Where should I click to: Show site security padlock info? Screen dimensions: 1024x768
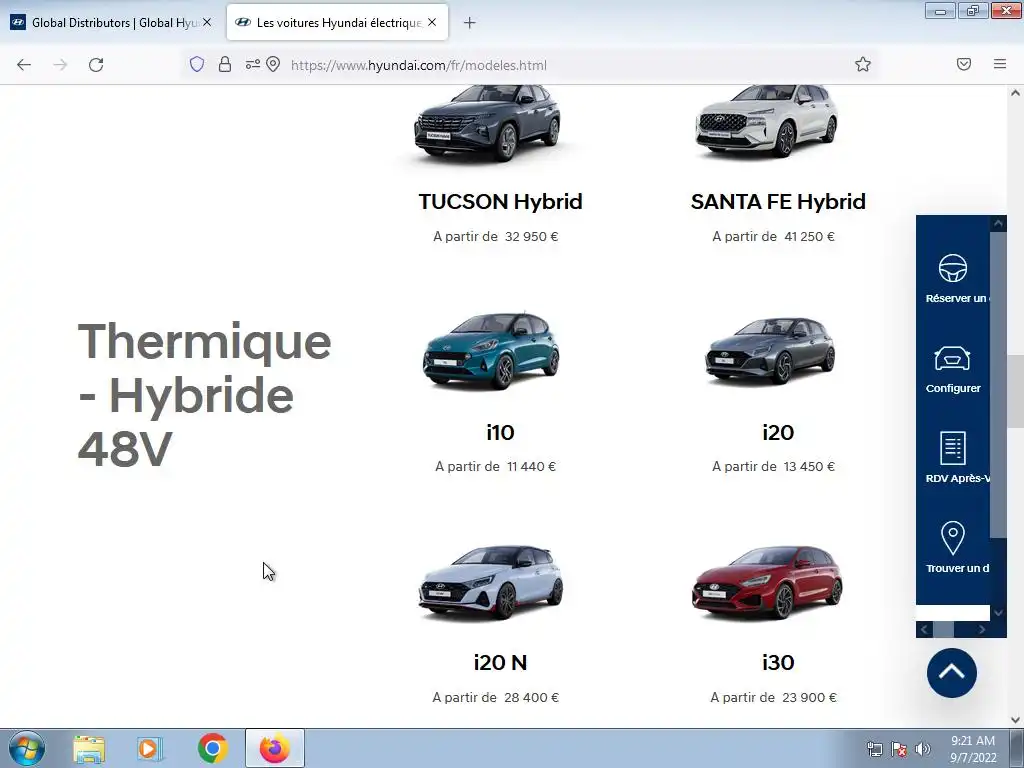[225, 64]
